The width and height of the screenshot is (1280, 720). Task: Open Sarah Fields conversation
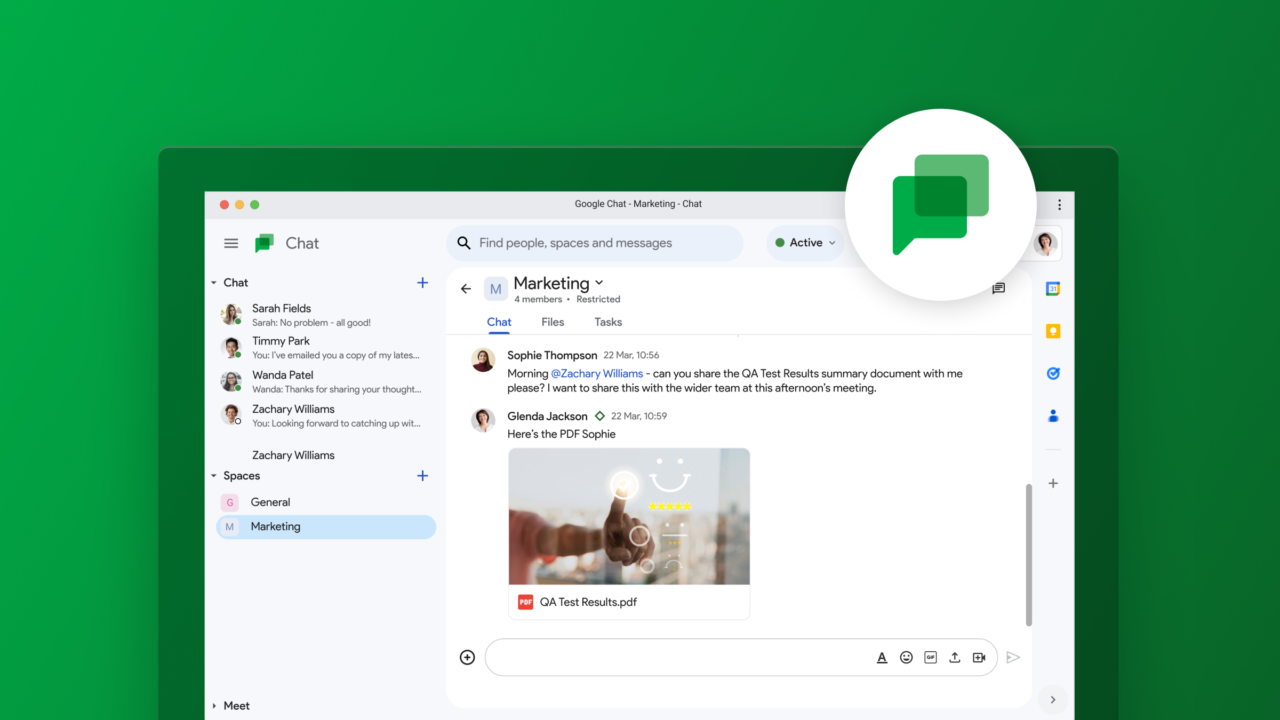(326, 315)
